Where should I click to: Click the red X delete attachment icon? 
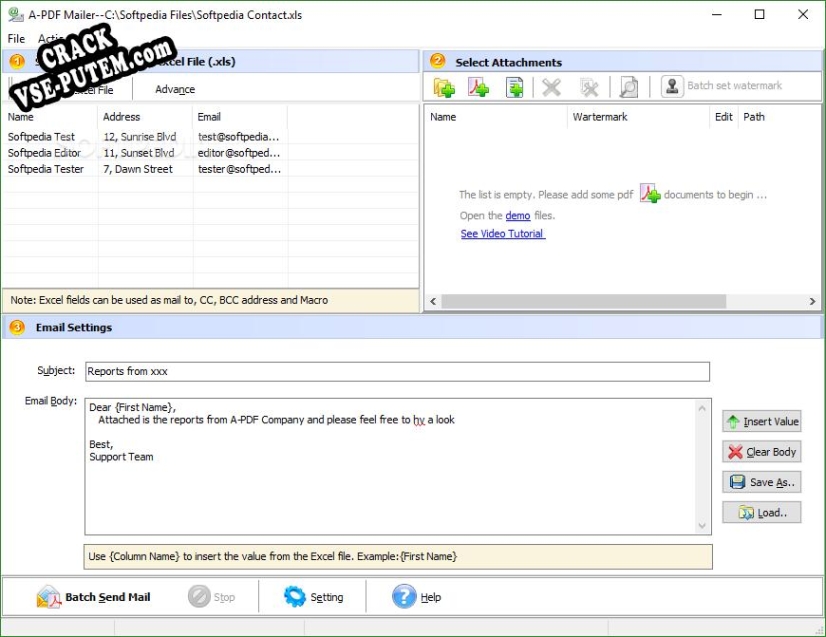(551, 87)
